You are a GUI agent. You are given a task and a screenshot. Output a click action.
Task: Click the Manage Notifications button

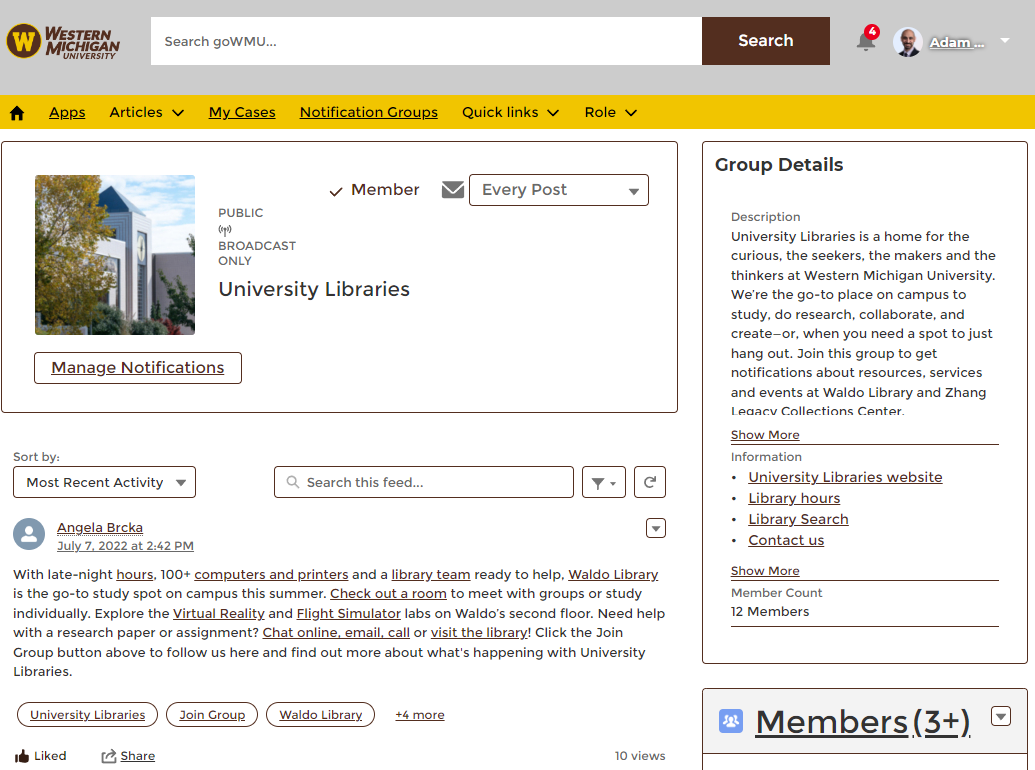point(138,367)
